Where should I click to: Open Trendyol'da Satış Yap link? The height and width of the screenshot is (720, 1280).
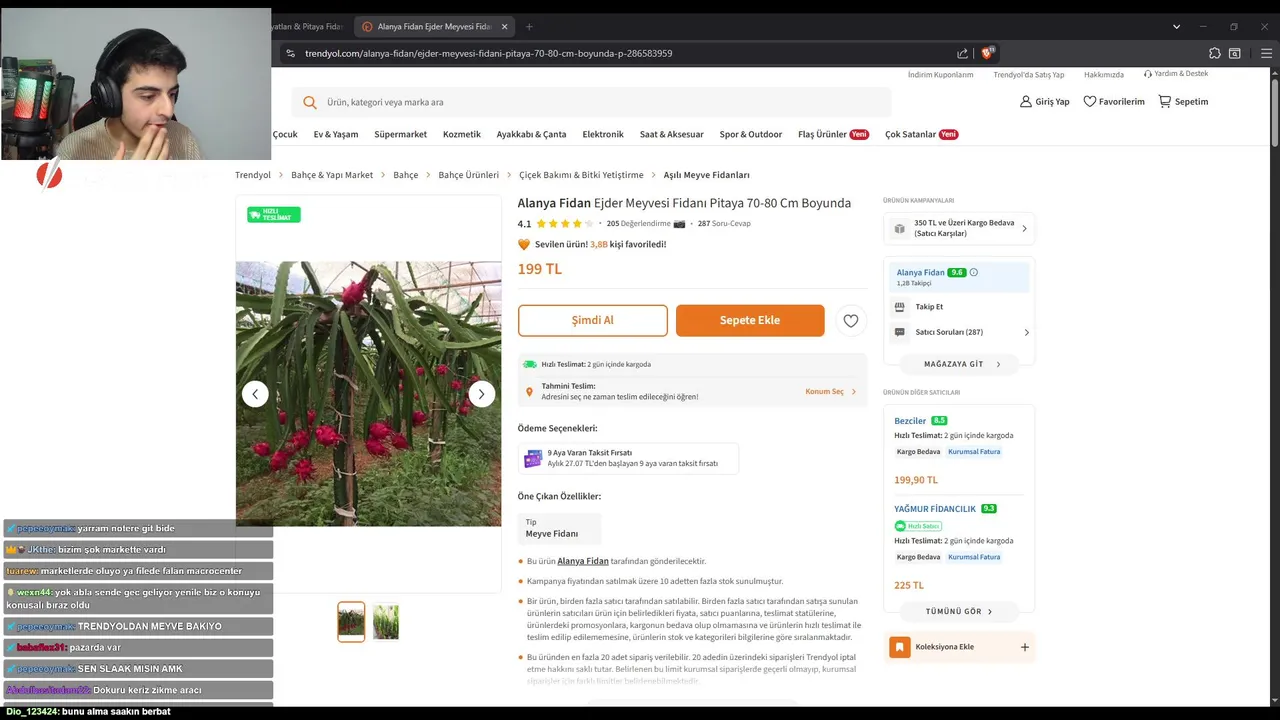[1029, 75]
